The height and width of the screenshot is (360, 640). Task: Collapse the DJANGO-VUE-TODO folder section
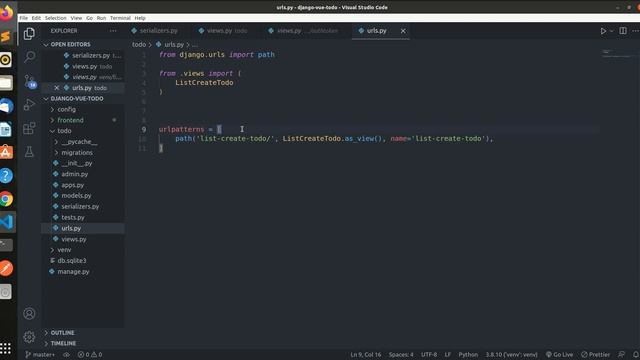(77, 99)
